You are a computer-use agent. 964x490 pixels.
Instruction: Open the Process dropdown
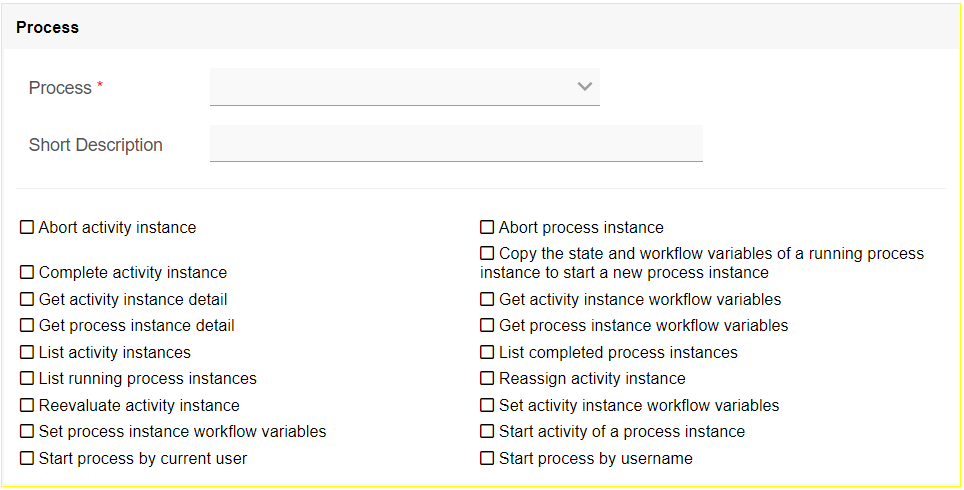coord(404,87)
